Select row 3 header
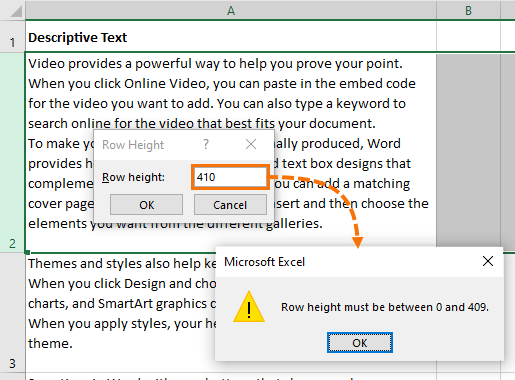515x380 pixels. [x=12, y=313]
